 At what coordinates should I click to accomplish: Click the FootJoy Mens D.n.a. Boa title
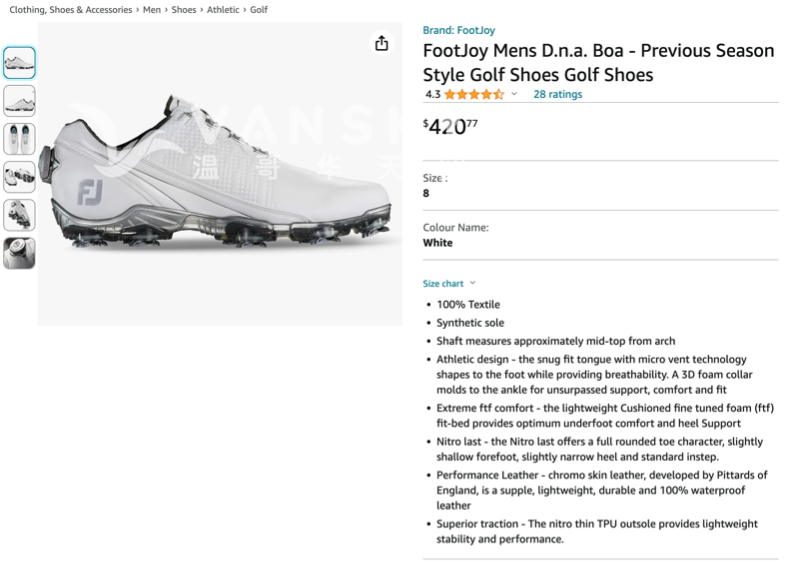click(598, 62)
